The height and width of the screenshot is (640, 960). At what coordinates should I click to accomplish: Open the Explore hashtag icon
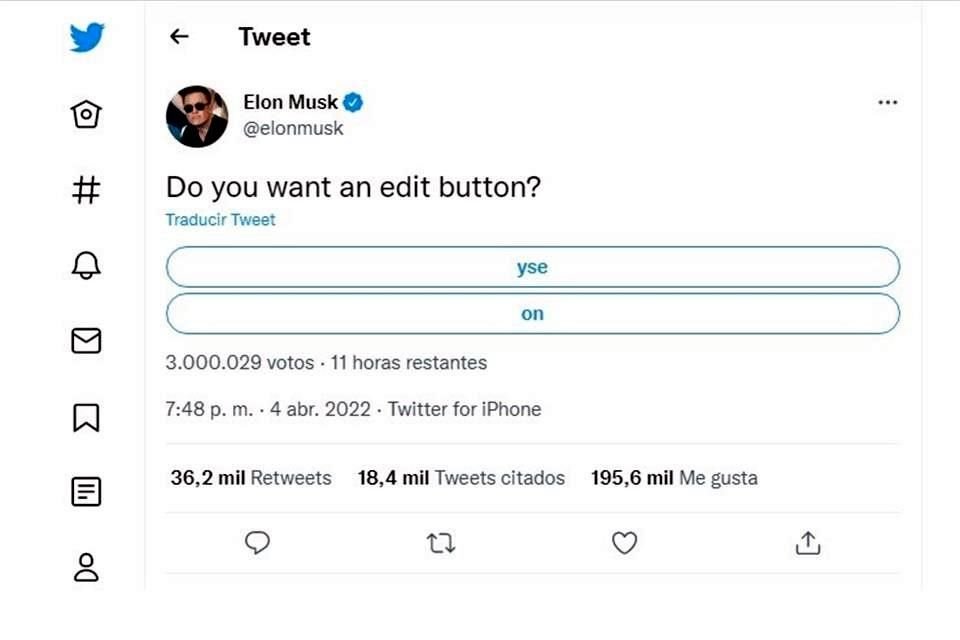click(x=87, y=190)
